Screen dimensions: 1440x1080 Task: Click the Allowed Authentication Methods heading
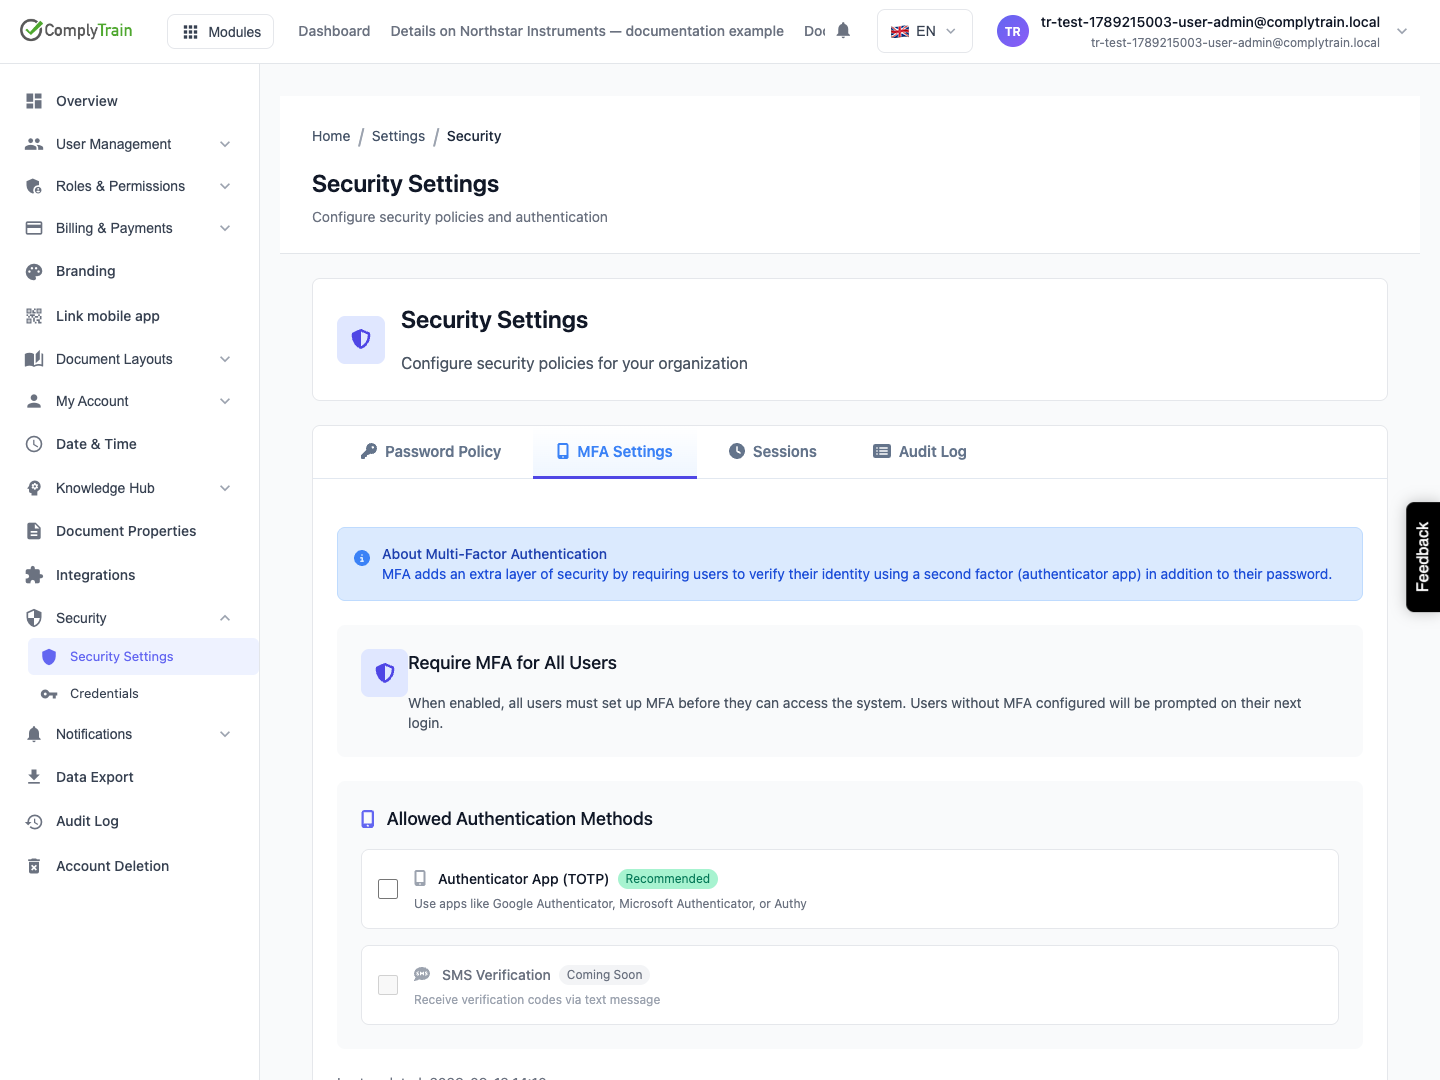click(520, 819)
